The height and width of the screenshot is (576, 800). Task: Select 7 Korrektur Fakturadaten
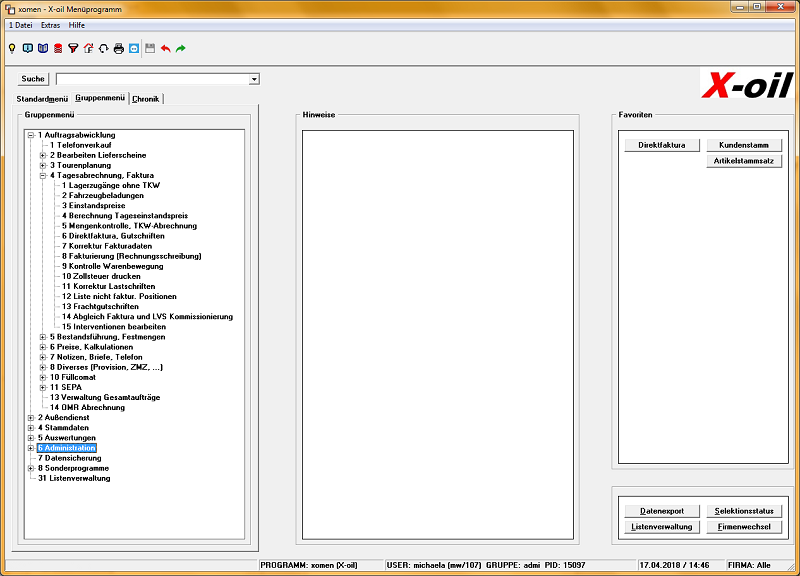tap(107, 246)
